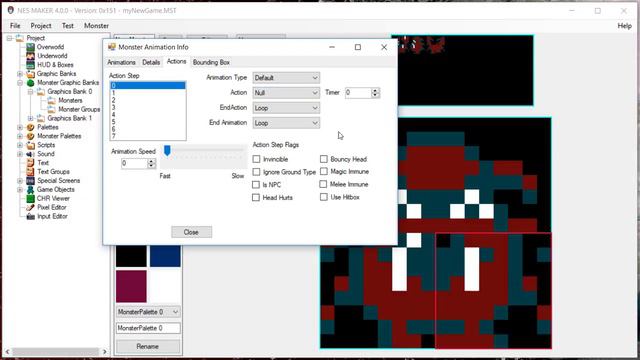Click the Input Editor icon

31,216
